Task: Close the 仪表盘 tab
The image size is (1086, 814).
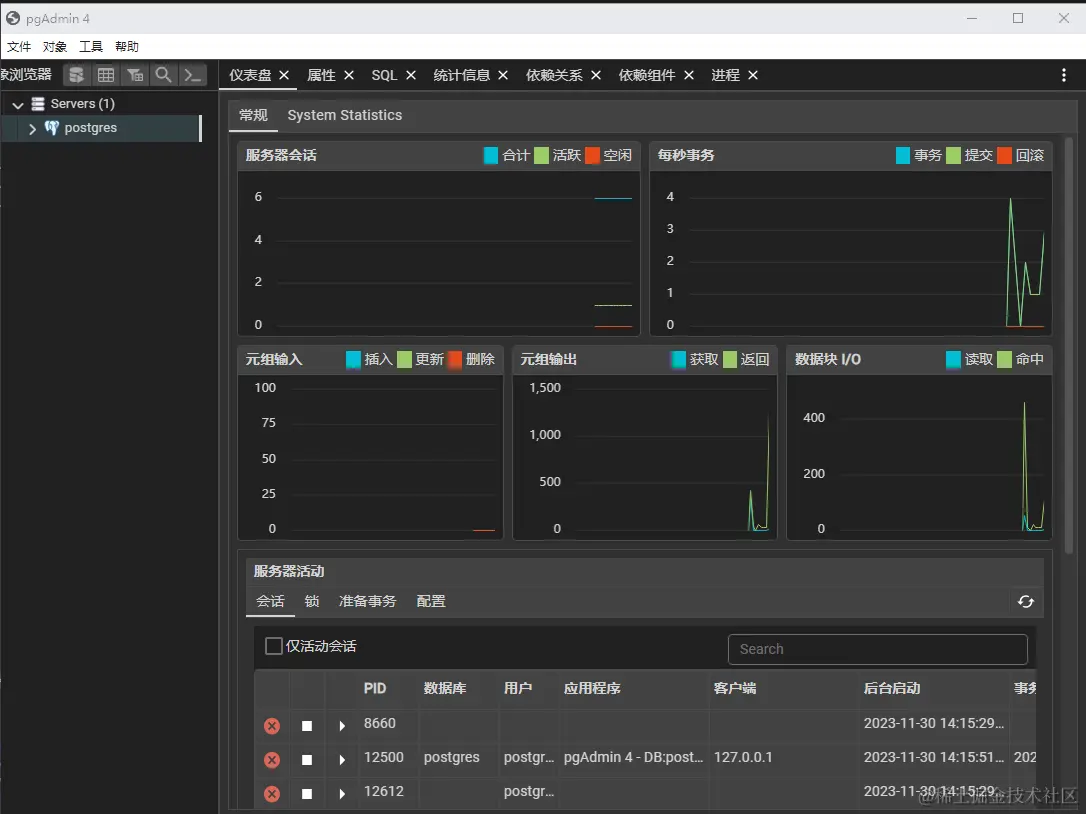Action: point(284,75)
